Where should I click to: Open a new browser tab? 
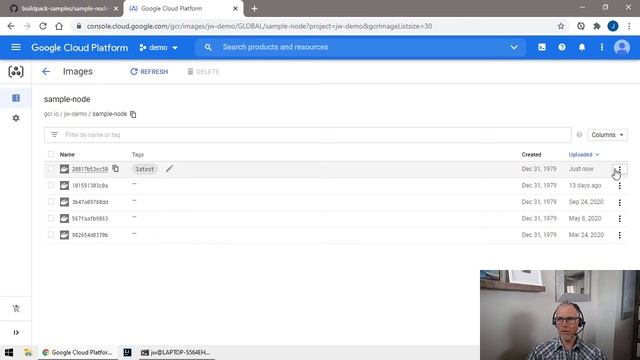click(254, 9)
